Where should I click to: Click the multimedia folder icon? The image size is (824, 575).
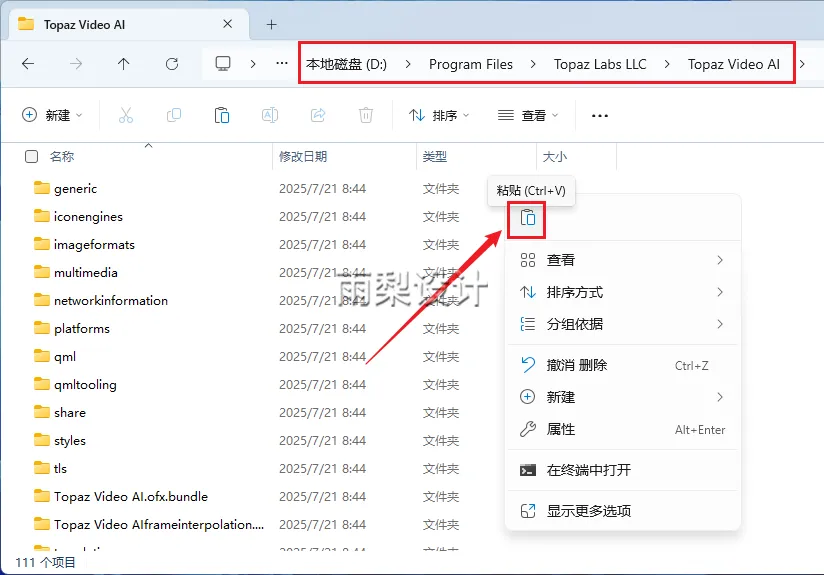click(x=42, y=272)
